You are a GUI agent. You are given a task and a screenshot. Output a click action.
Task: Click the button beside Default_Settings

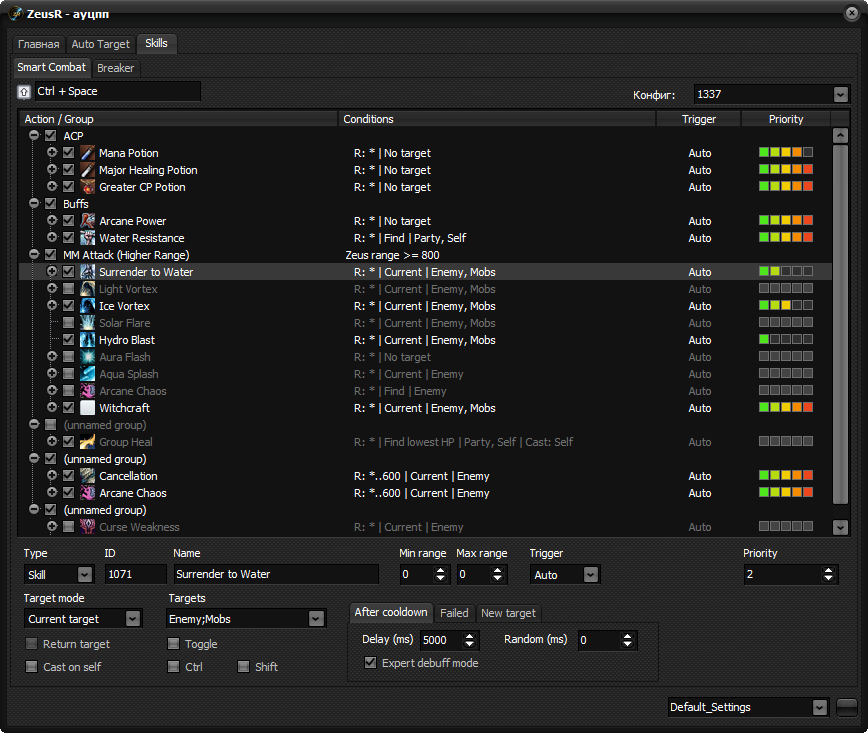pyautogui.click(x=846, y=707)
